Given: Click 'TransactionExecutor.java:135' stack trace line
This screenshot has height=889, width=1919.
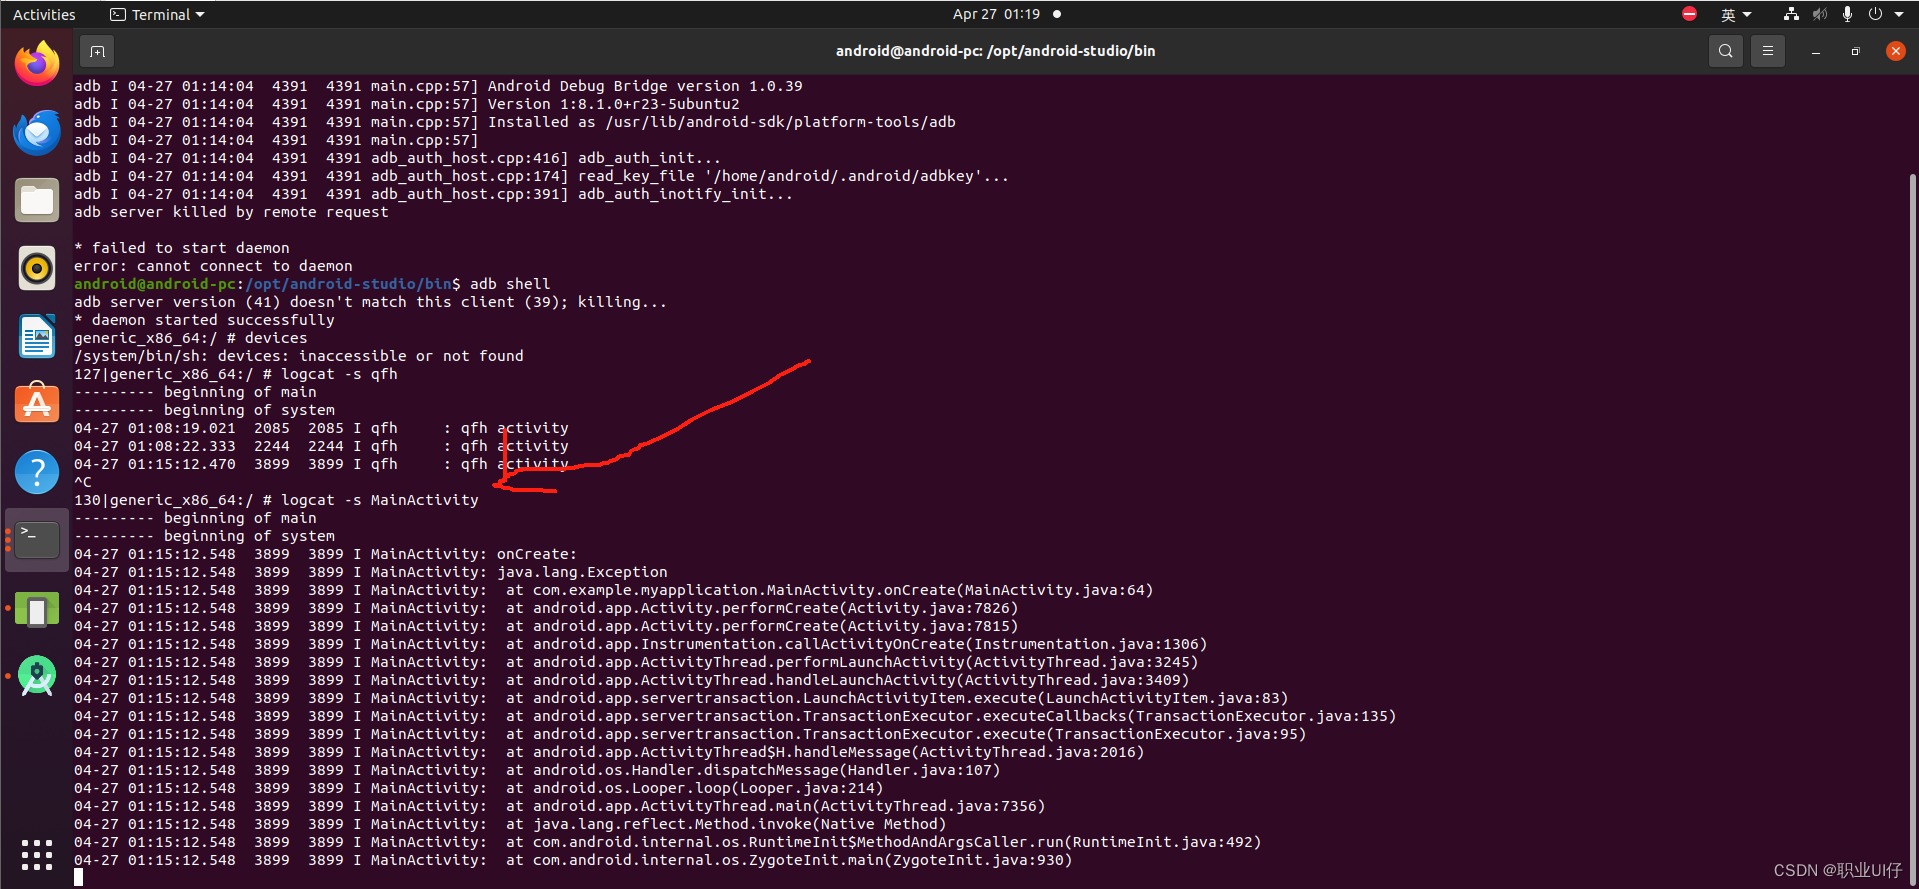Looking at the screenshot, I should click(x=735, y=716).
